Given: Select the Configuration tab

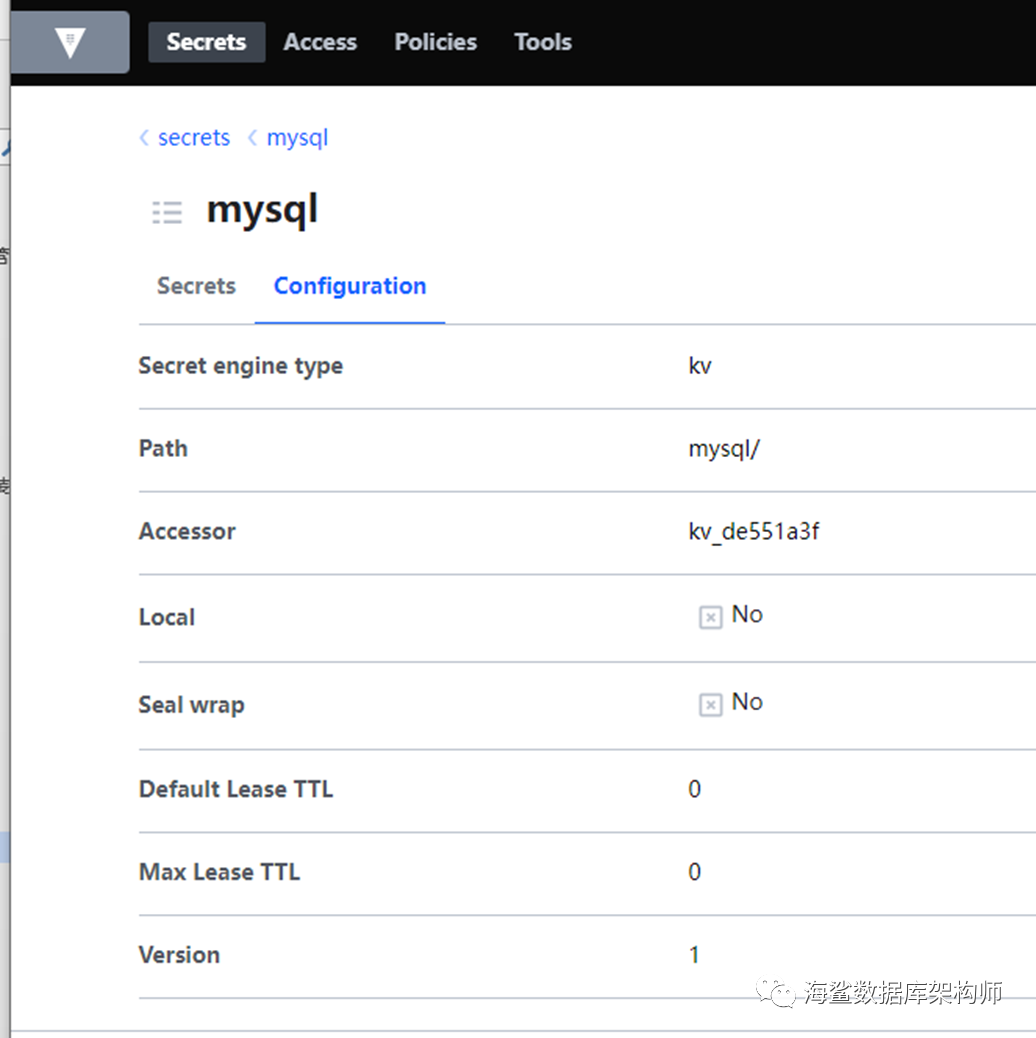Looking at the screenshot, I should point(350,286).
